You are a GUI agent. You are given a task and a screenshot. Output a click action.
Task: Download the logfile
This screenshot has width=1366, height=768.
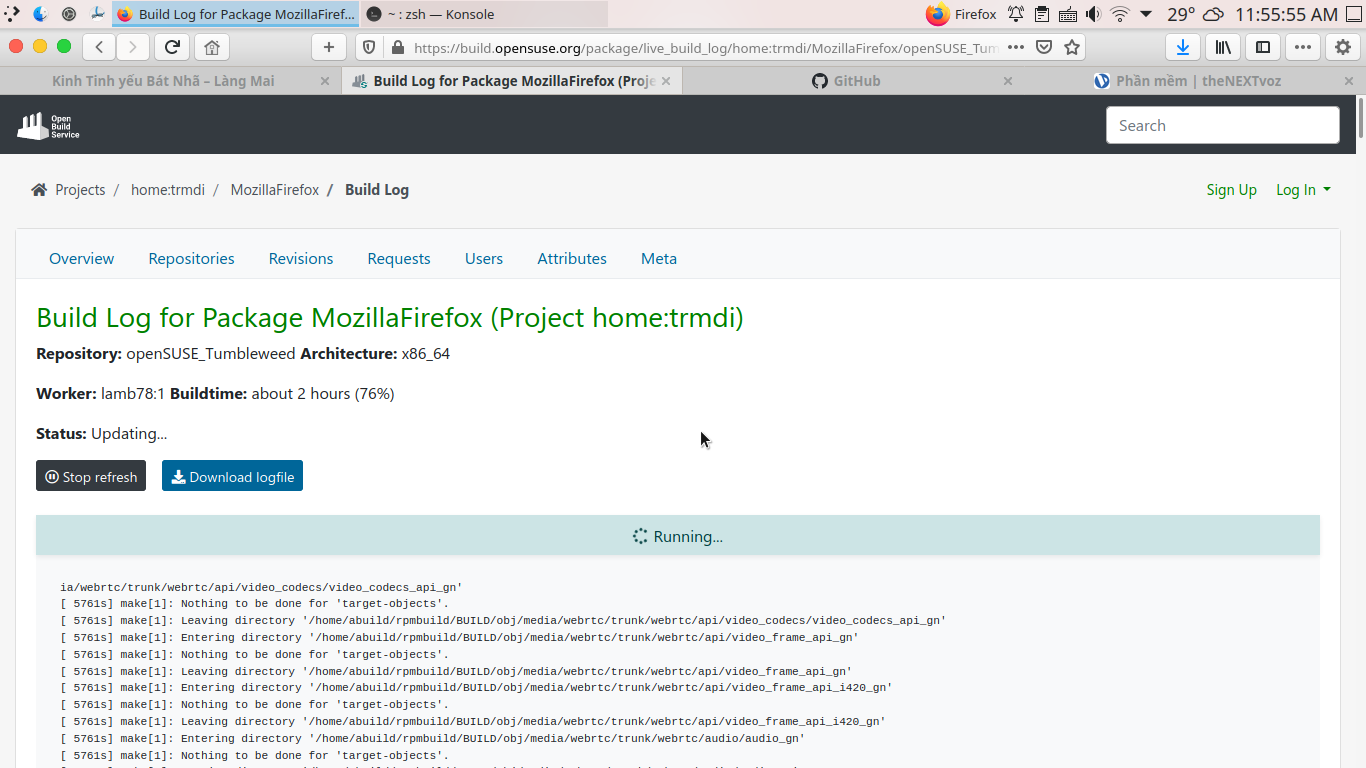(232, 476)
